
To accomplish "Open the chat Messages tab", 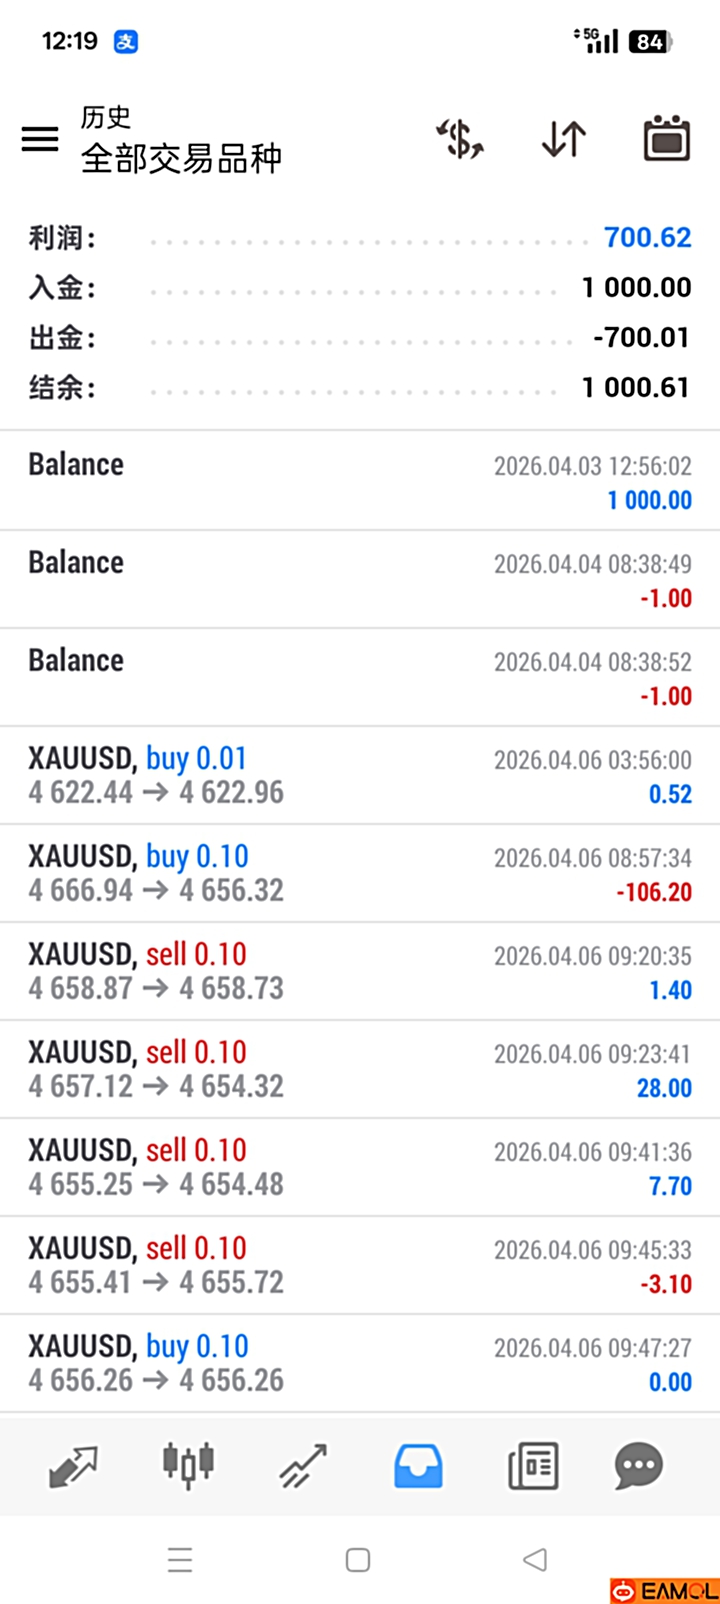I will tap(638, 1466).
